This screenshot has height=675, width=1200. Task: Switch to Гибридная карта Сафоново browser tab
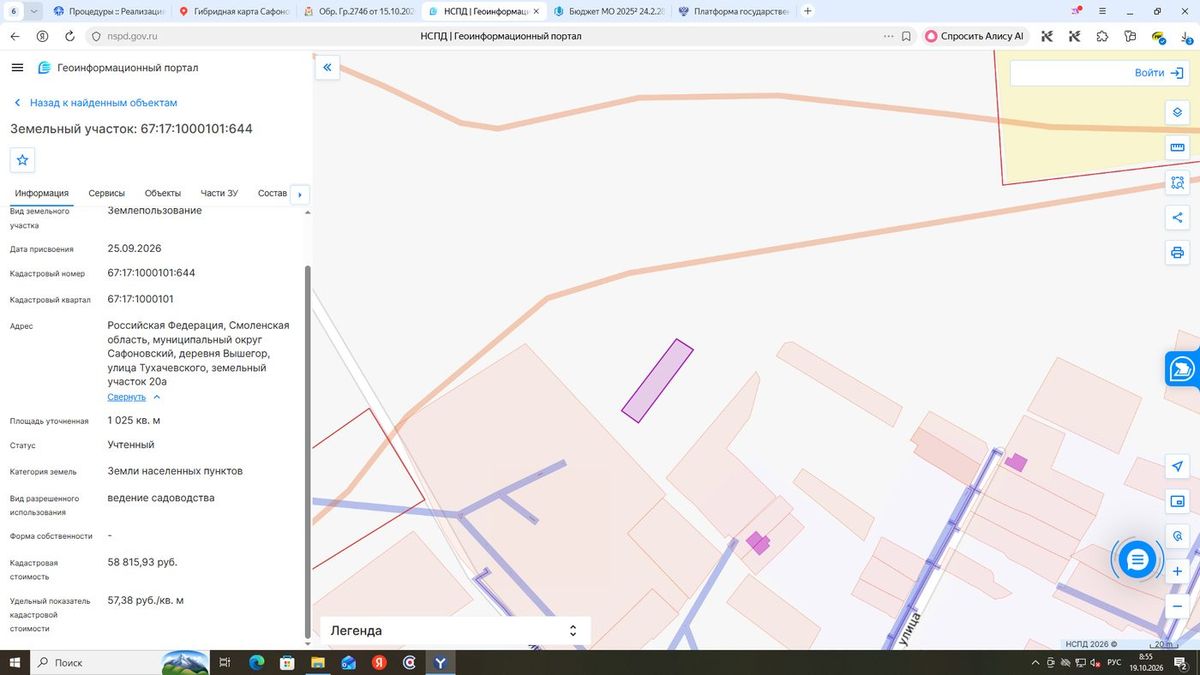234,11
